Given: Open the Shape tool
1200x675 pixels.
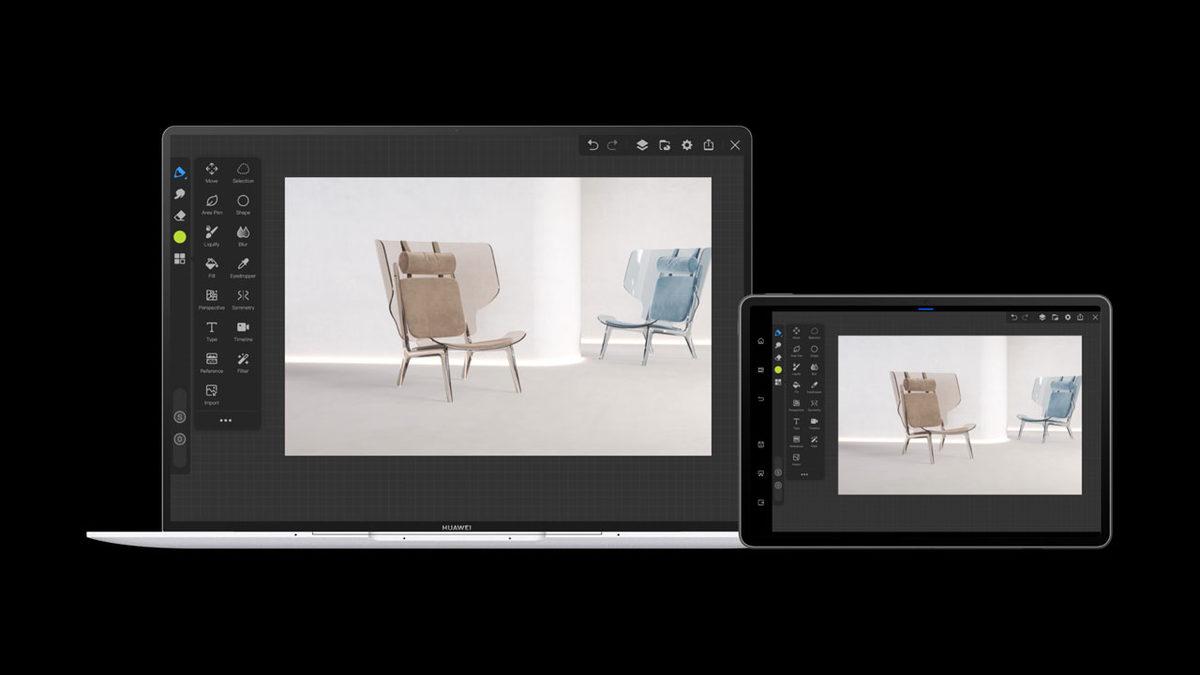Looking at the screenshot, I should point(242,201).
